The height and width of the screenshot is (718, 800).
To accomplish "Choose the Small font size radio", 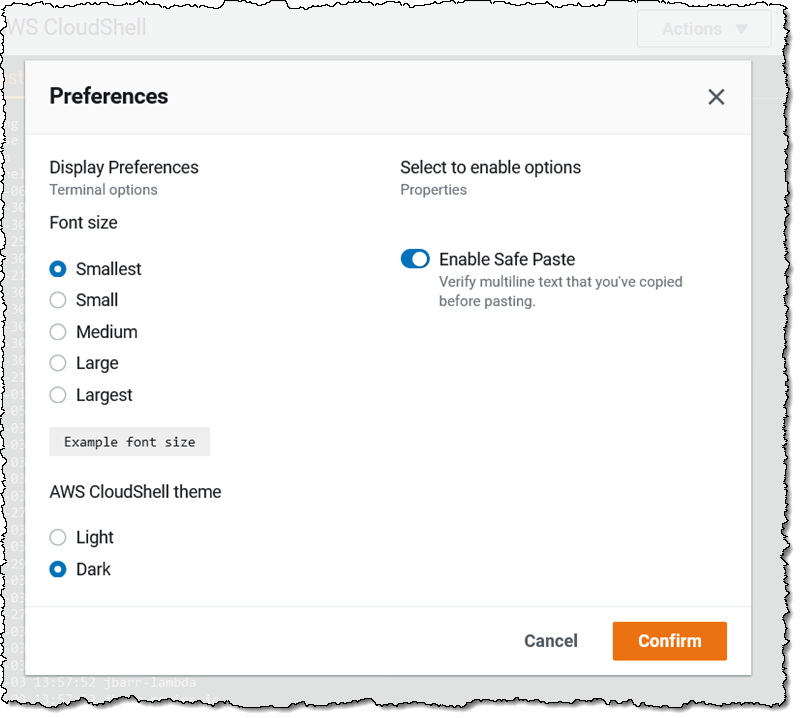I will [58, 300].
